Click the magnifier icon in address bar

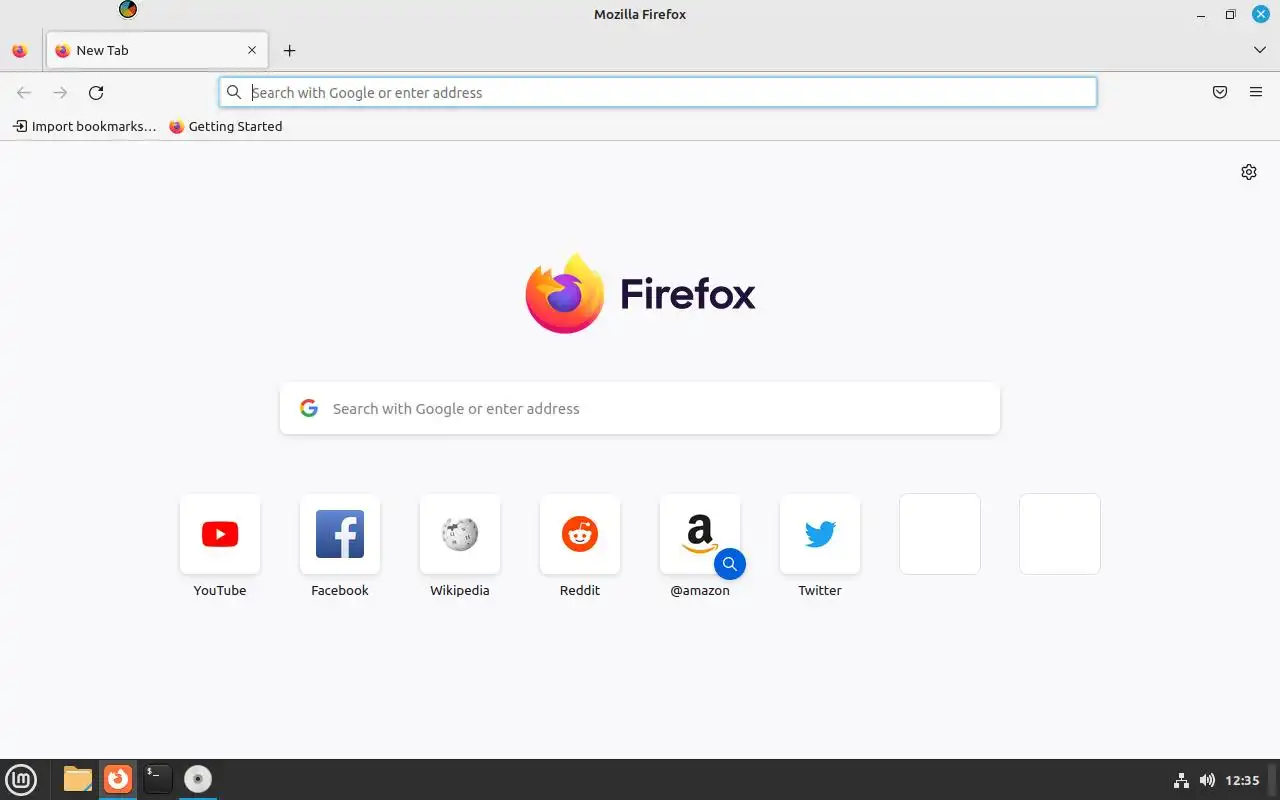tap(234, 92)
